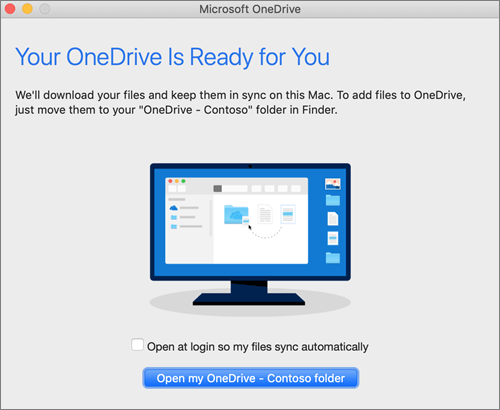Click the folder icon beneath the photo icon

[x=333, y=200]
